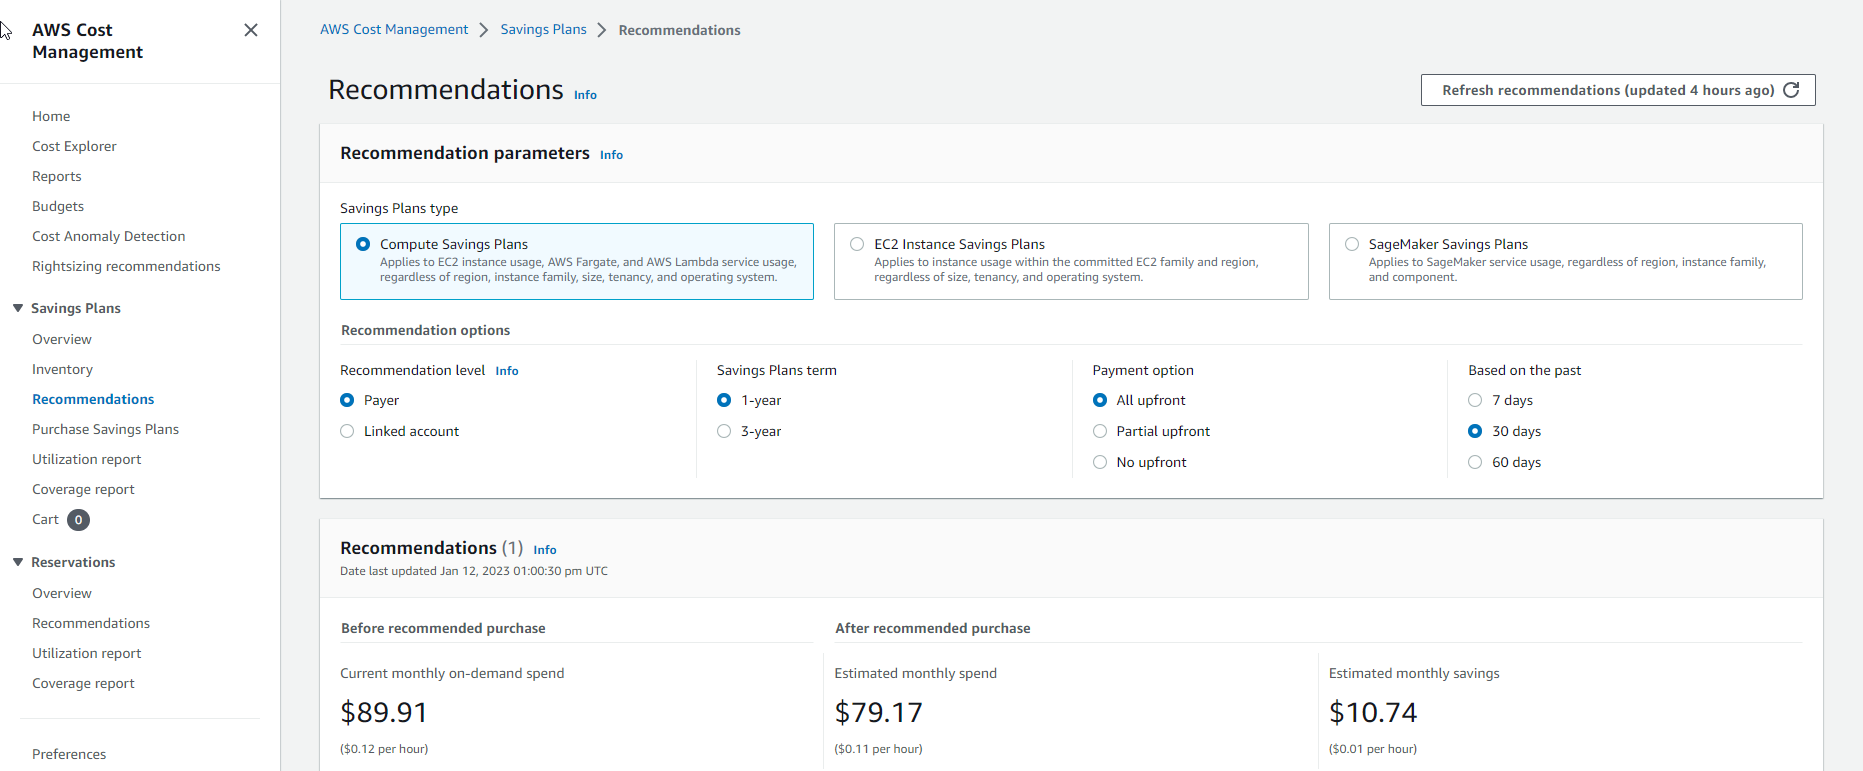Open Budgets in the sidebar
This screenshot has height=771, width=1863.
(x=58, y=206)
